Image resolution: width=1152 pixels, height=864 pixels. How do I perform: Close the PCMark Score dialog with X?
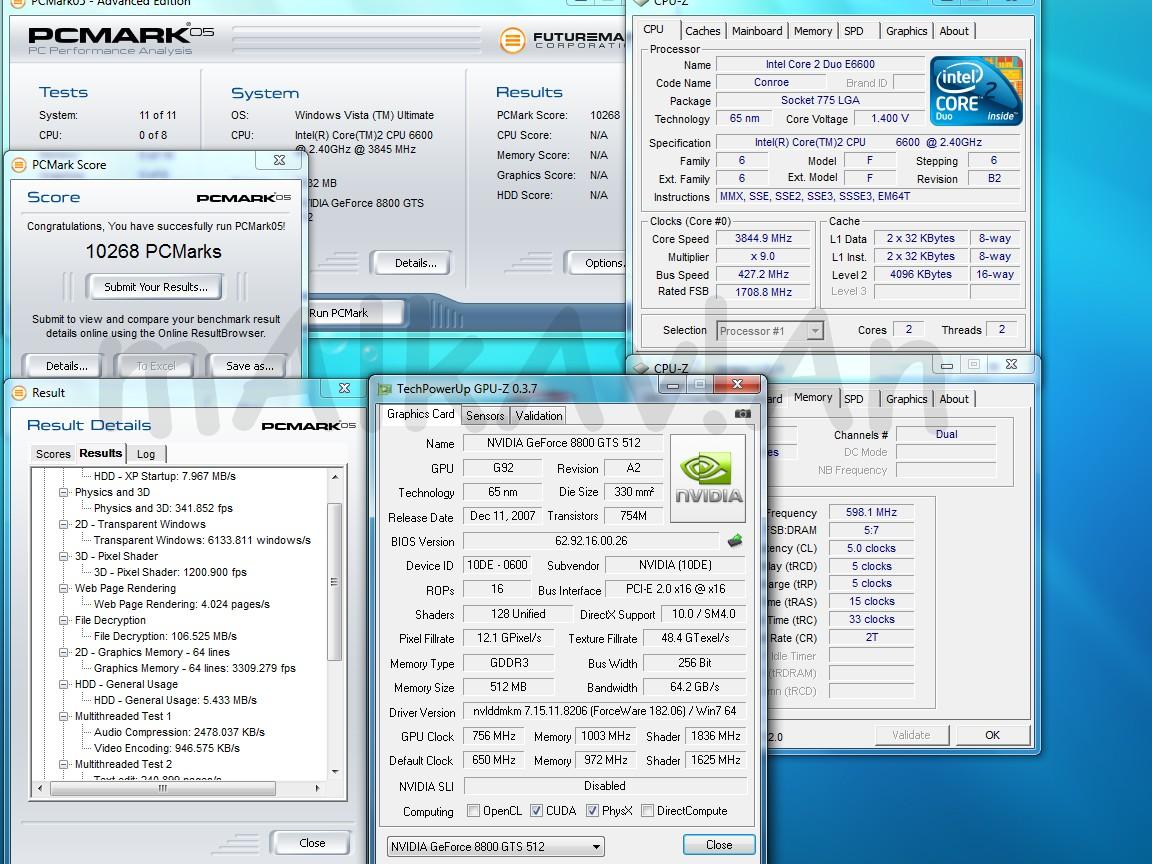(x=279, y=160)
